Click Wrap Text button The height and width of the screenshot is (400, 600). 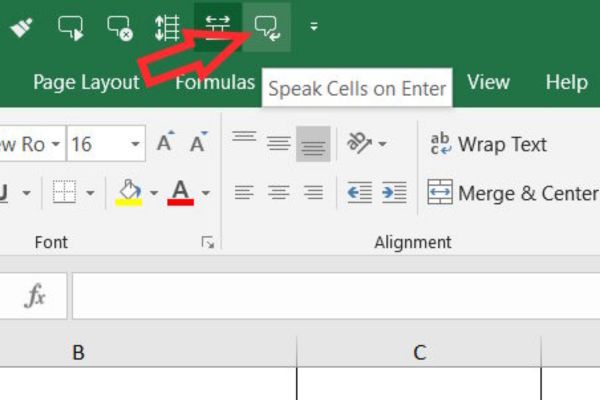[489, 144]
